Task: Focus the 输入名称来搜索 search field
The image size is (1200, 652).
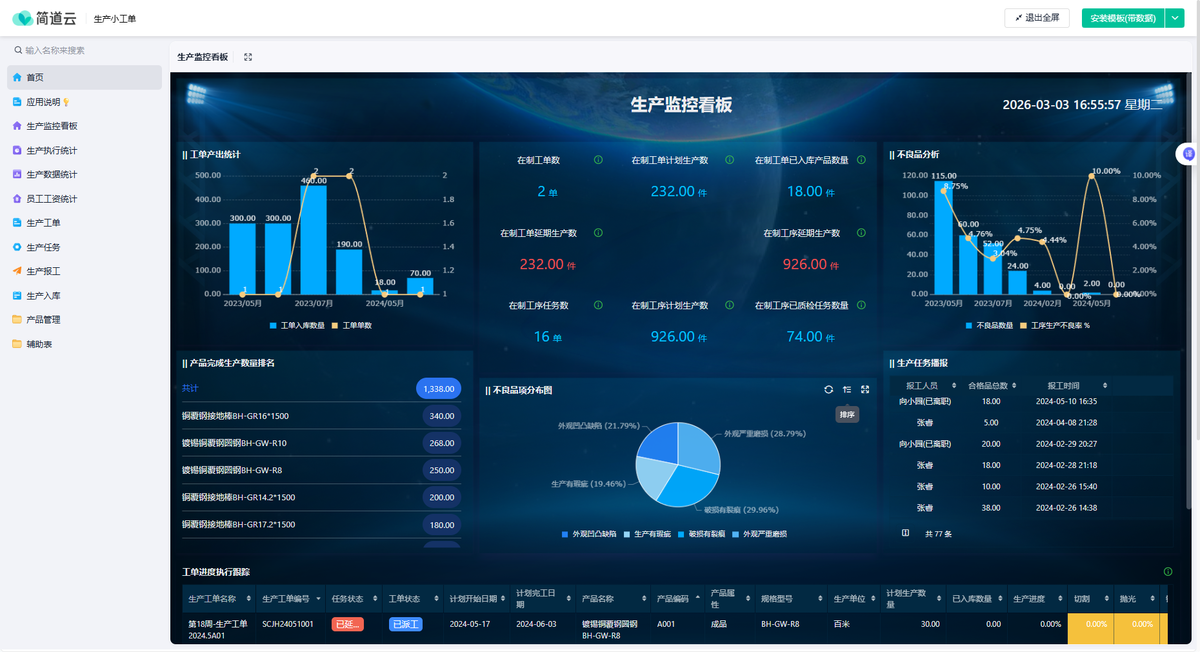Action: (x=85, y=50)
